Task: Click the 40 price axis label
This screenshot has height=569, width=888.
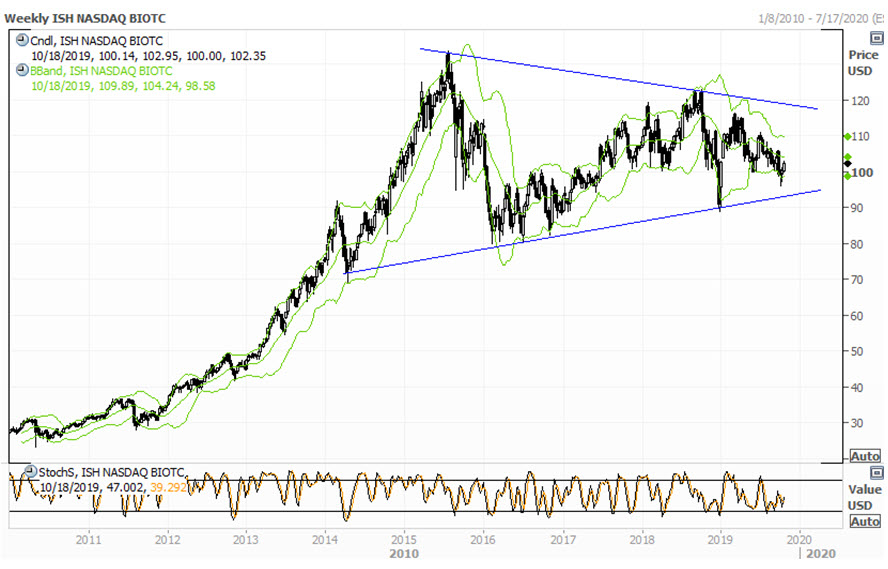Action: pyautogui.click(x=857, y=388)
